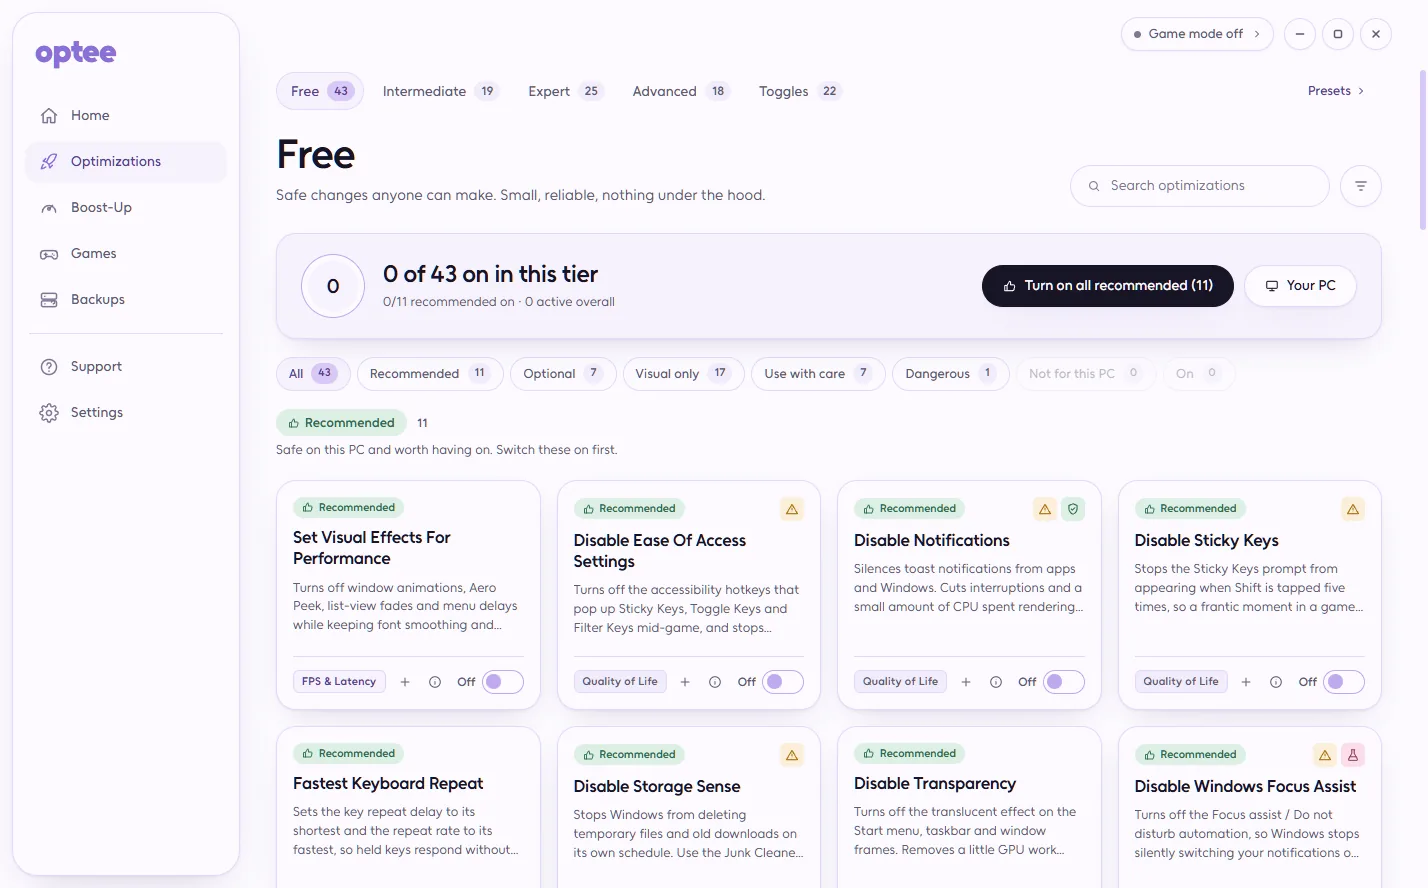Open the filter icon beside search
Screen dimensions: 1428x888
[1360, 186]
